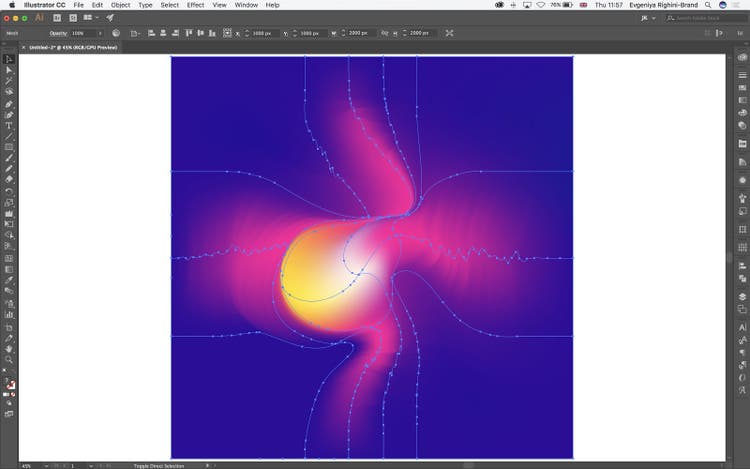This screenshot has width=750, height=469.
Task: Open the Object menu
Action: (x=120, y=5)
